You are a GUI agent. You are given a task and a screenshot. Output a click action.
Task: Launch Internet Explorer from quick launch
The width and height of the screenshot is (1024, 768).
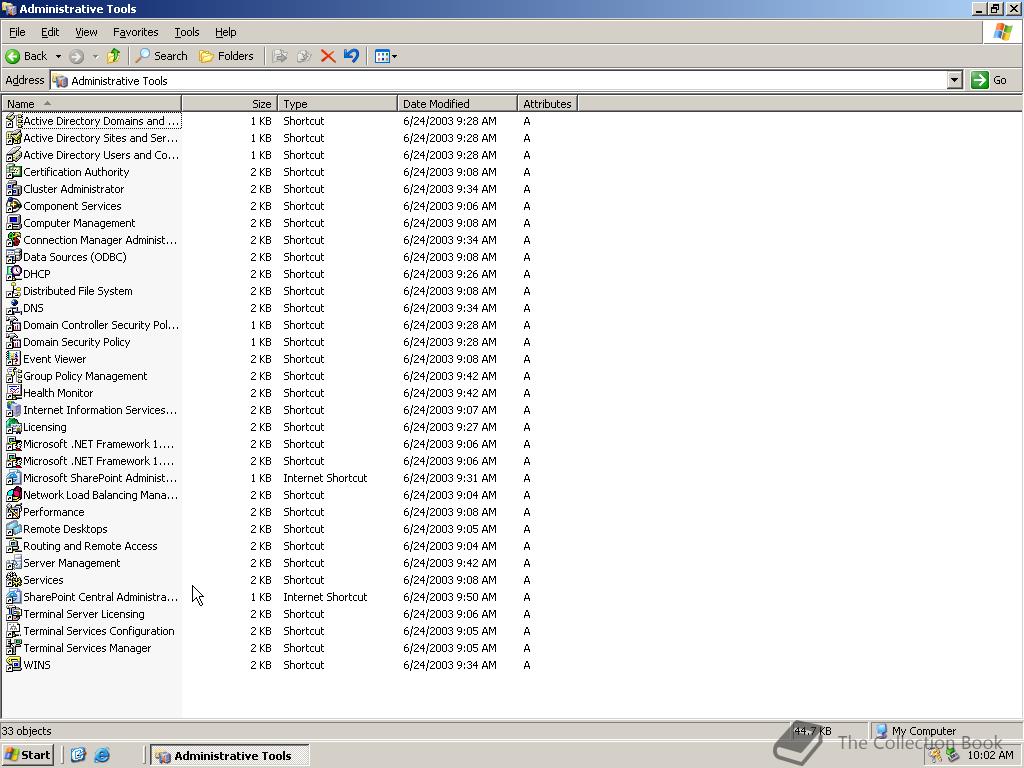(102, 755)
